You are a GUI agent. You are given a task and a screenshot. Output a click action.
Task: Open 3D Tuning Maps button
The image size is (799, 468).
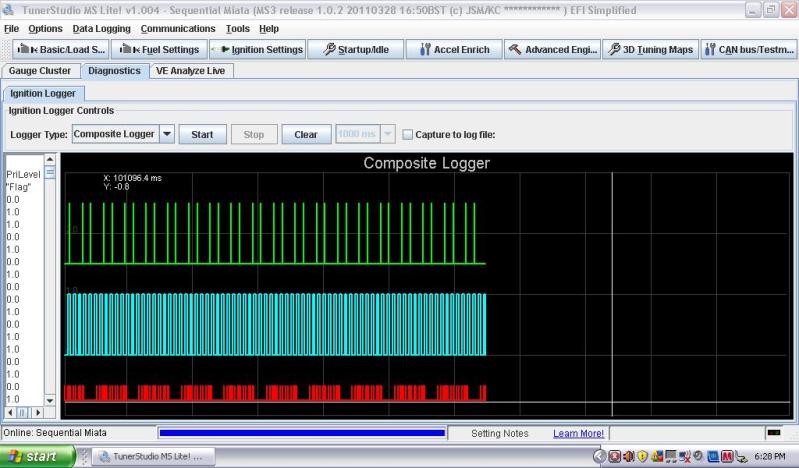pyautogui.click(x=650, y=49)
